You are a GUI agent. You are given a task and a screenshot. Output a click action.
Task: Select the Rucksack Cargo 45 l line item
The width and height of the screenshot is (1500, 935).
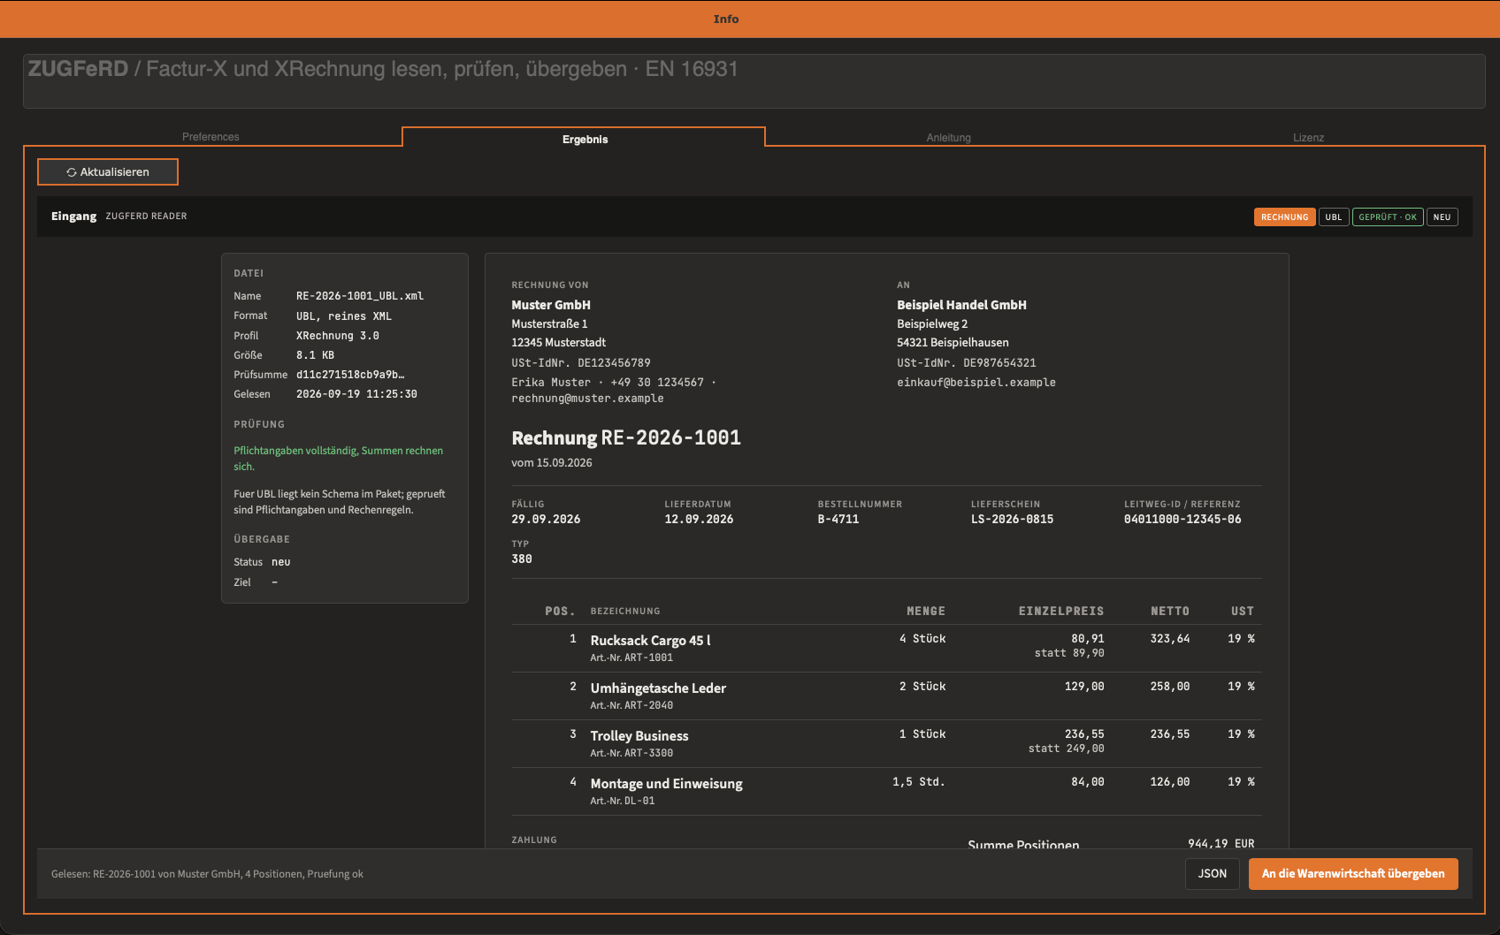886,648
